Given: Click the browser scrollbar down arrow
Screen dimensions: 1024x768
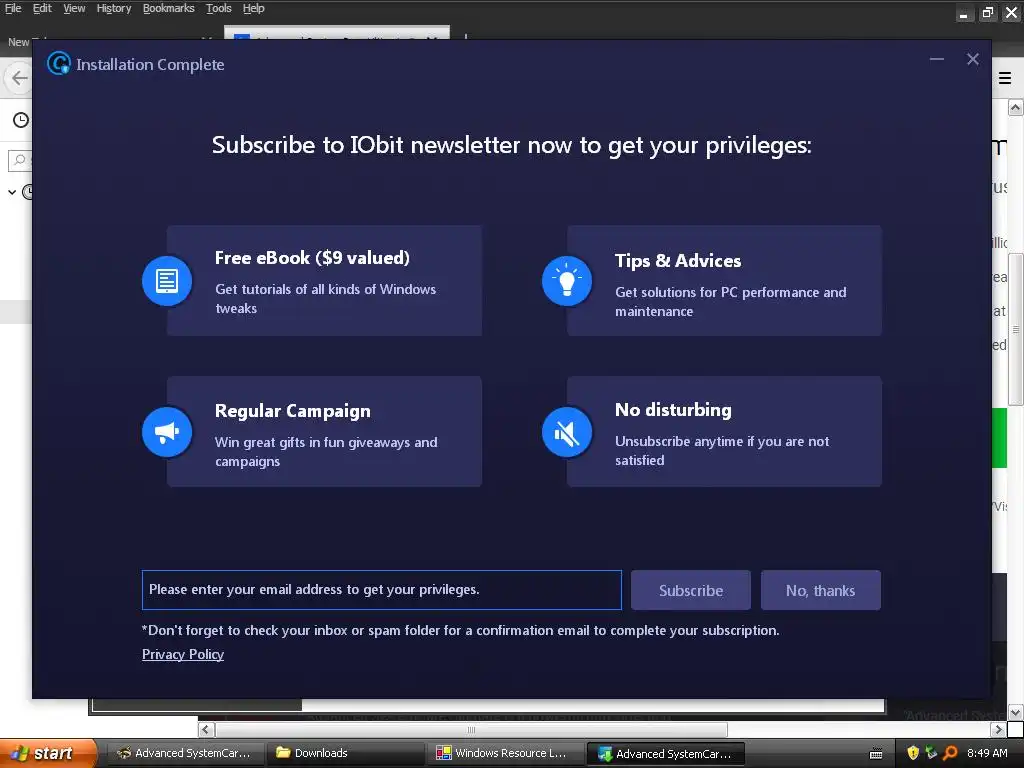Looking at the screenshot, I should tap(1016, 712).
